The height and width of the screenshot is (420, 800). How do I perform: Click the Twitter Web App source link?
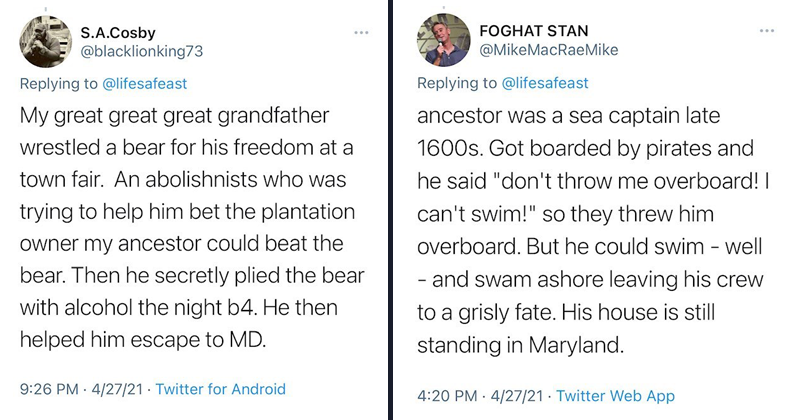click(615, 395)
